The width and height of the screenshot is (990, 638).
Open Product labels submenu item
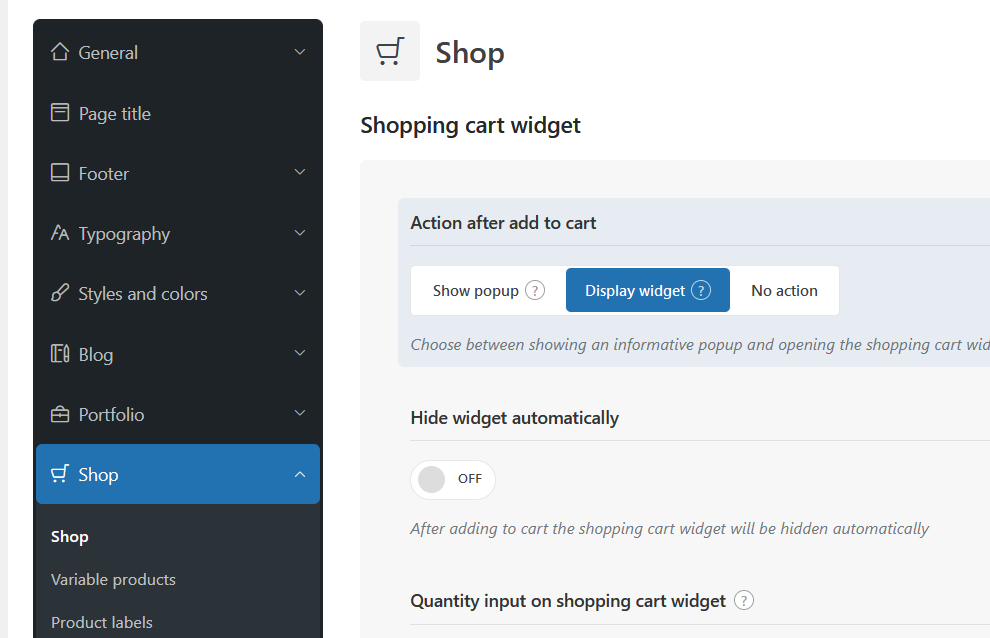(102, 622)
